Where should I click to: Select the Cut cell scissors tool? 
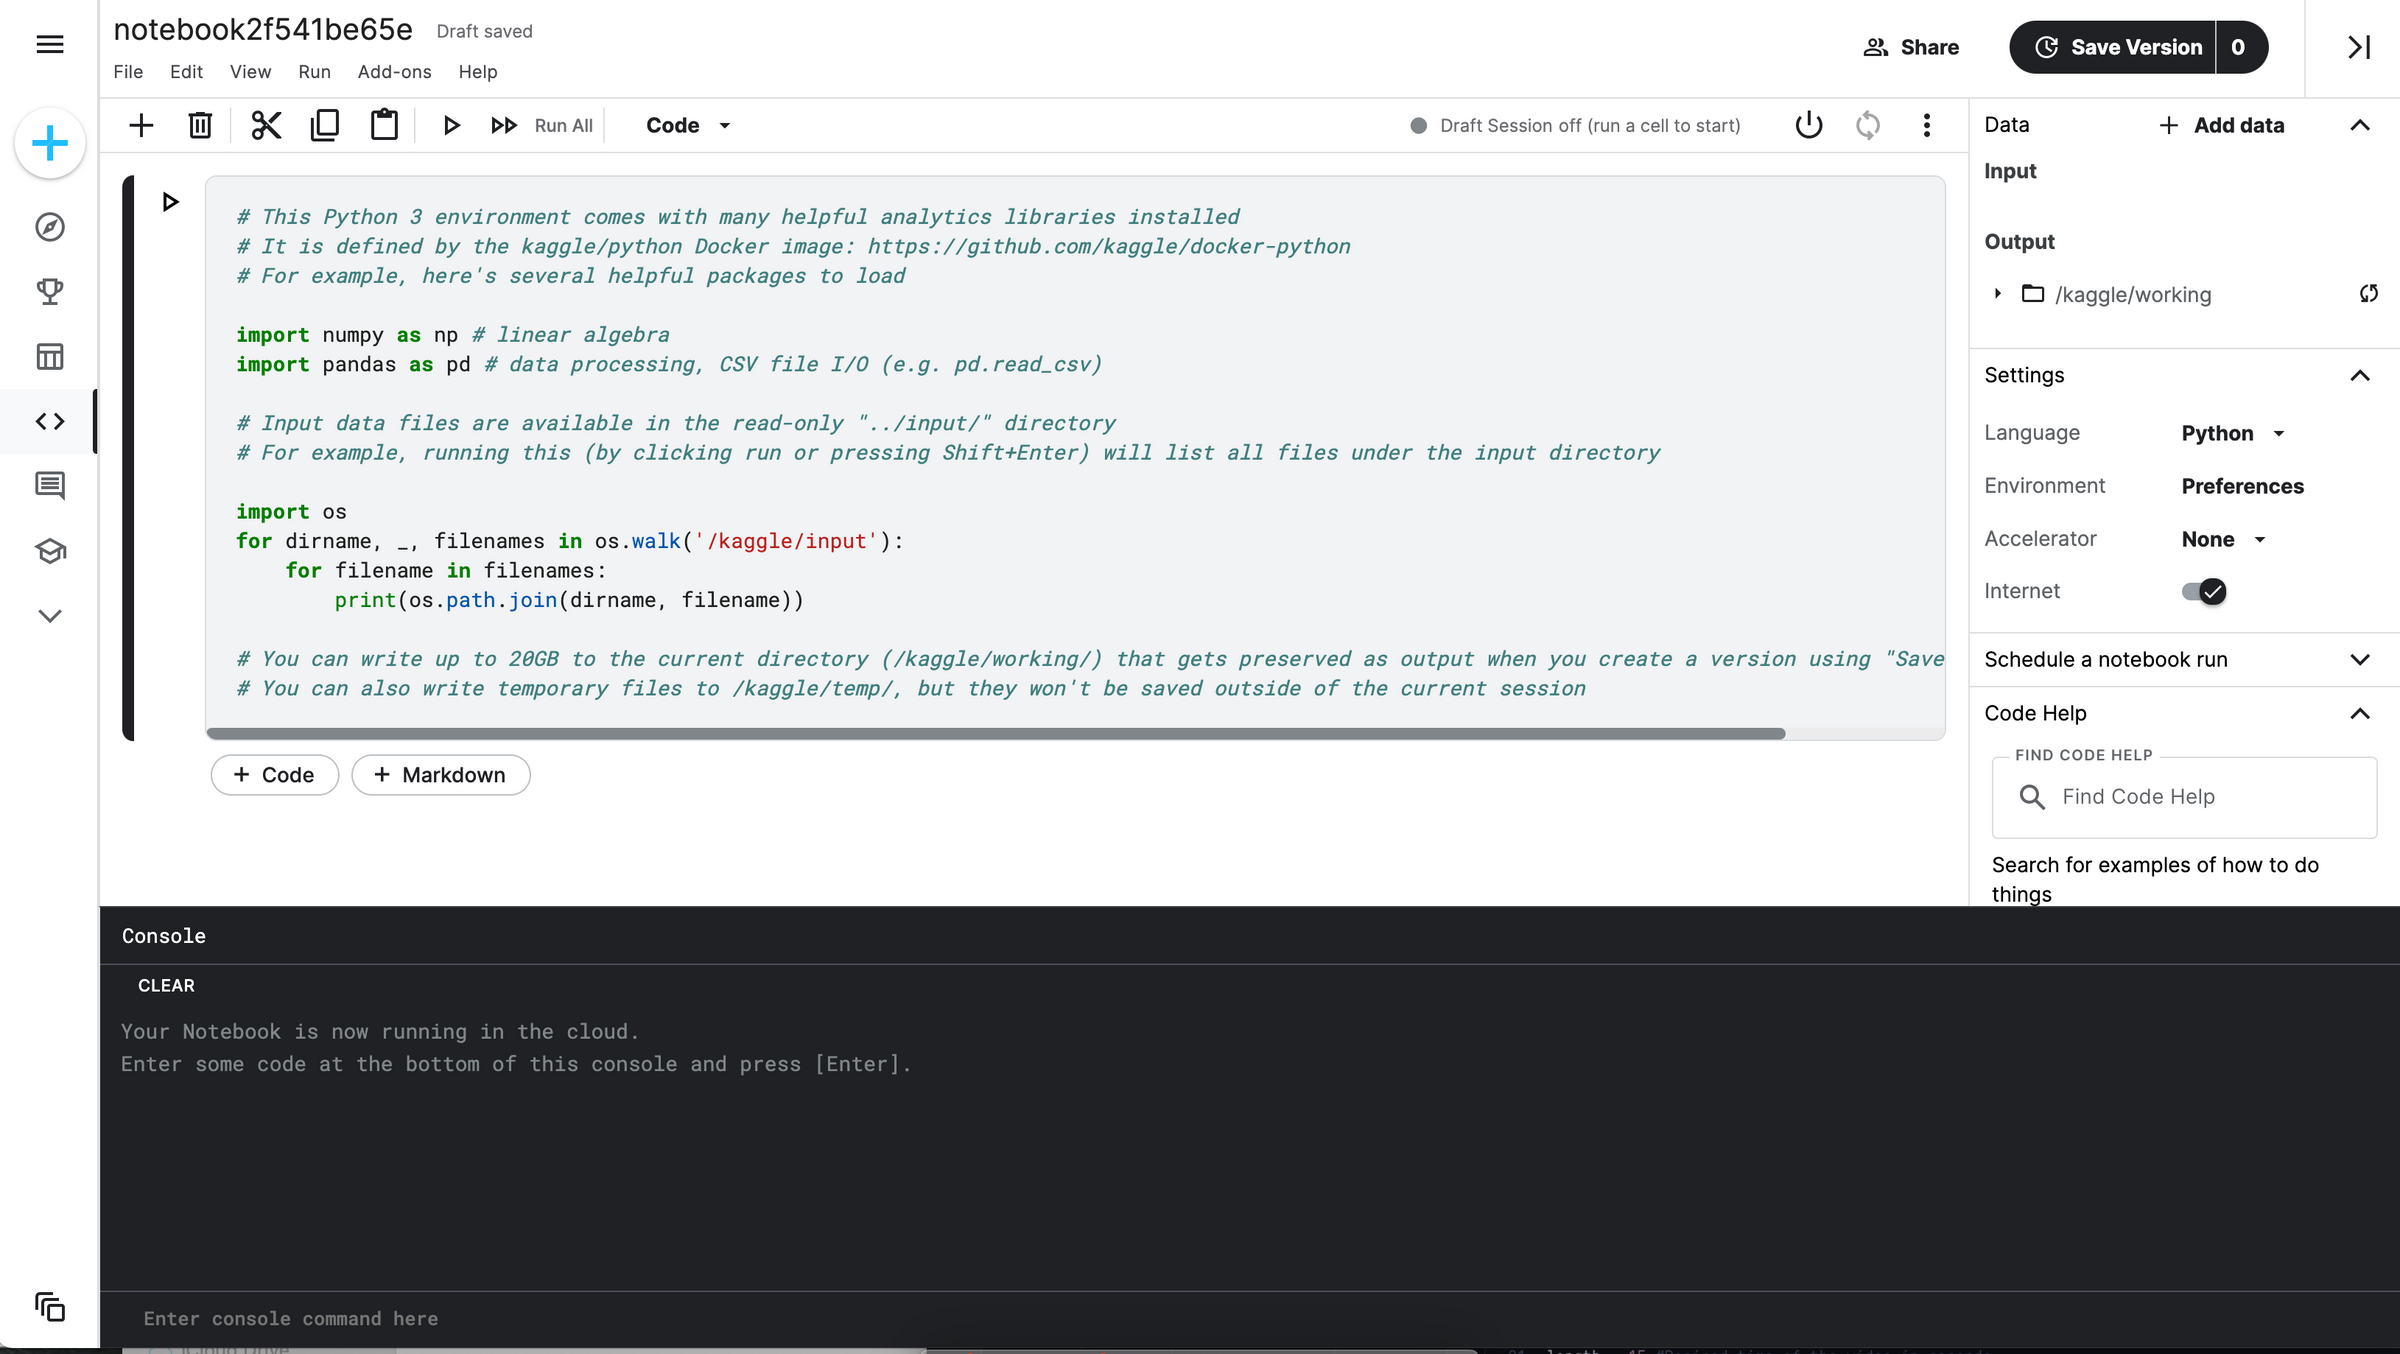point(264,124)
